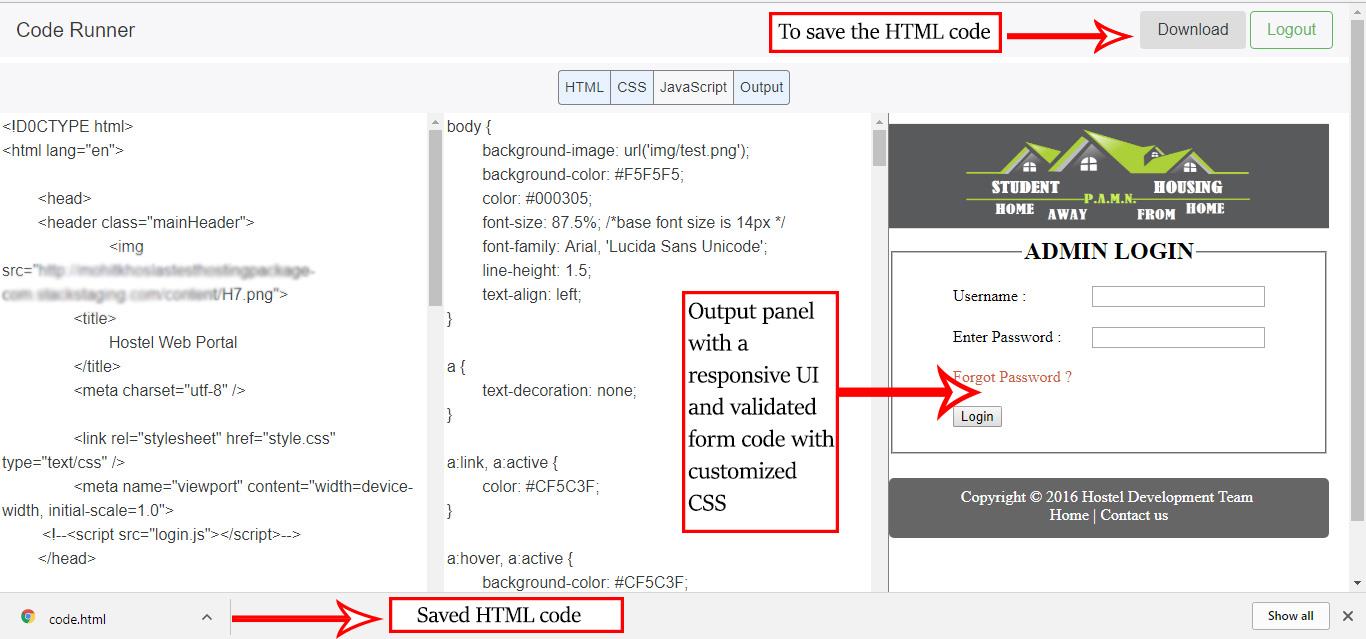The height and width of the screenshot is (639, 1366).
Task: Follow the Home footer link
Action: (x=1068, y=515)
